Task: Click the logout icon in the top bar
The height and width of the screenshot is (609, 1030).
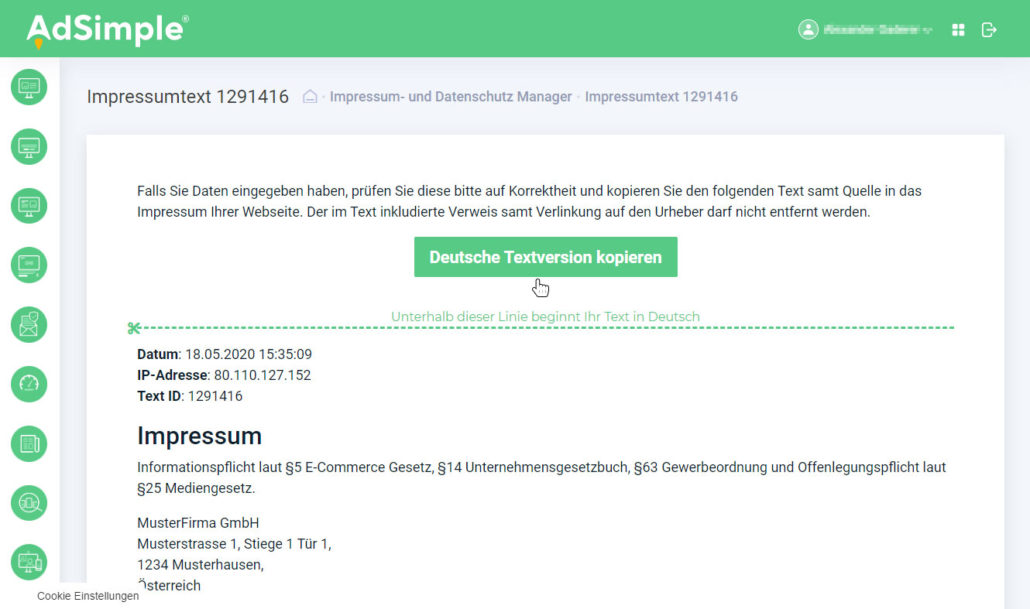Action: click(x=989, y=29)
